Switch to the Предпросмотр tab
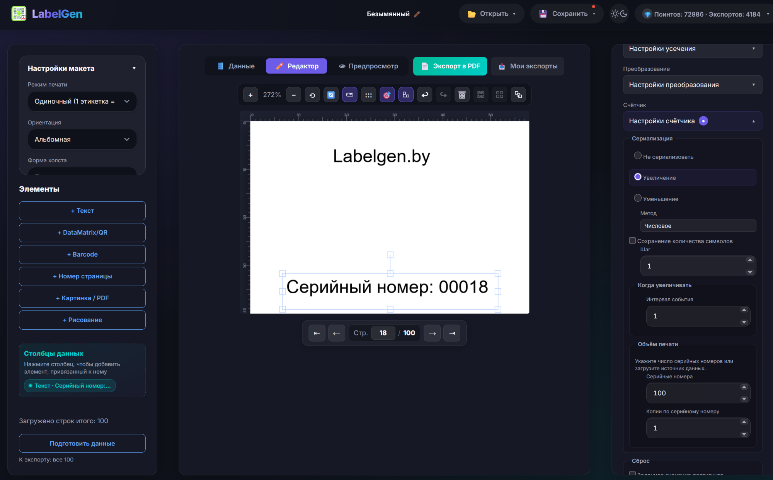The image size is (773, 480). coord(368,66)
